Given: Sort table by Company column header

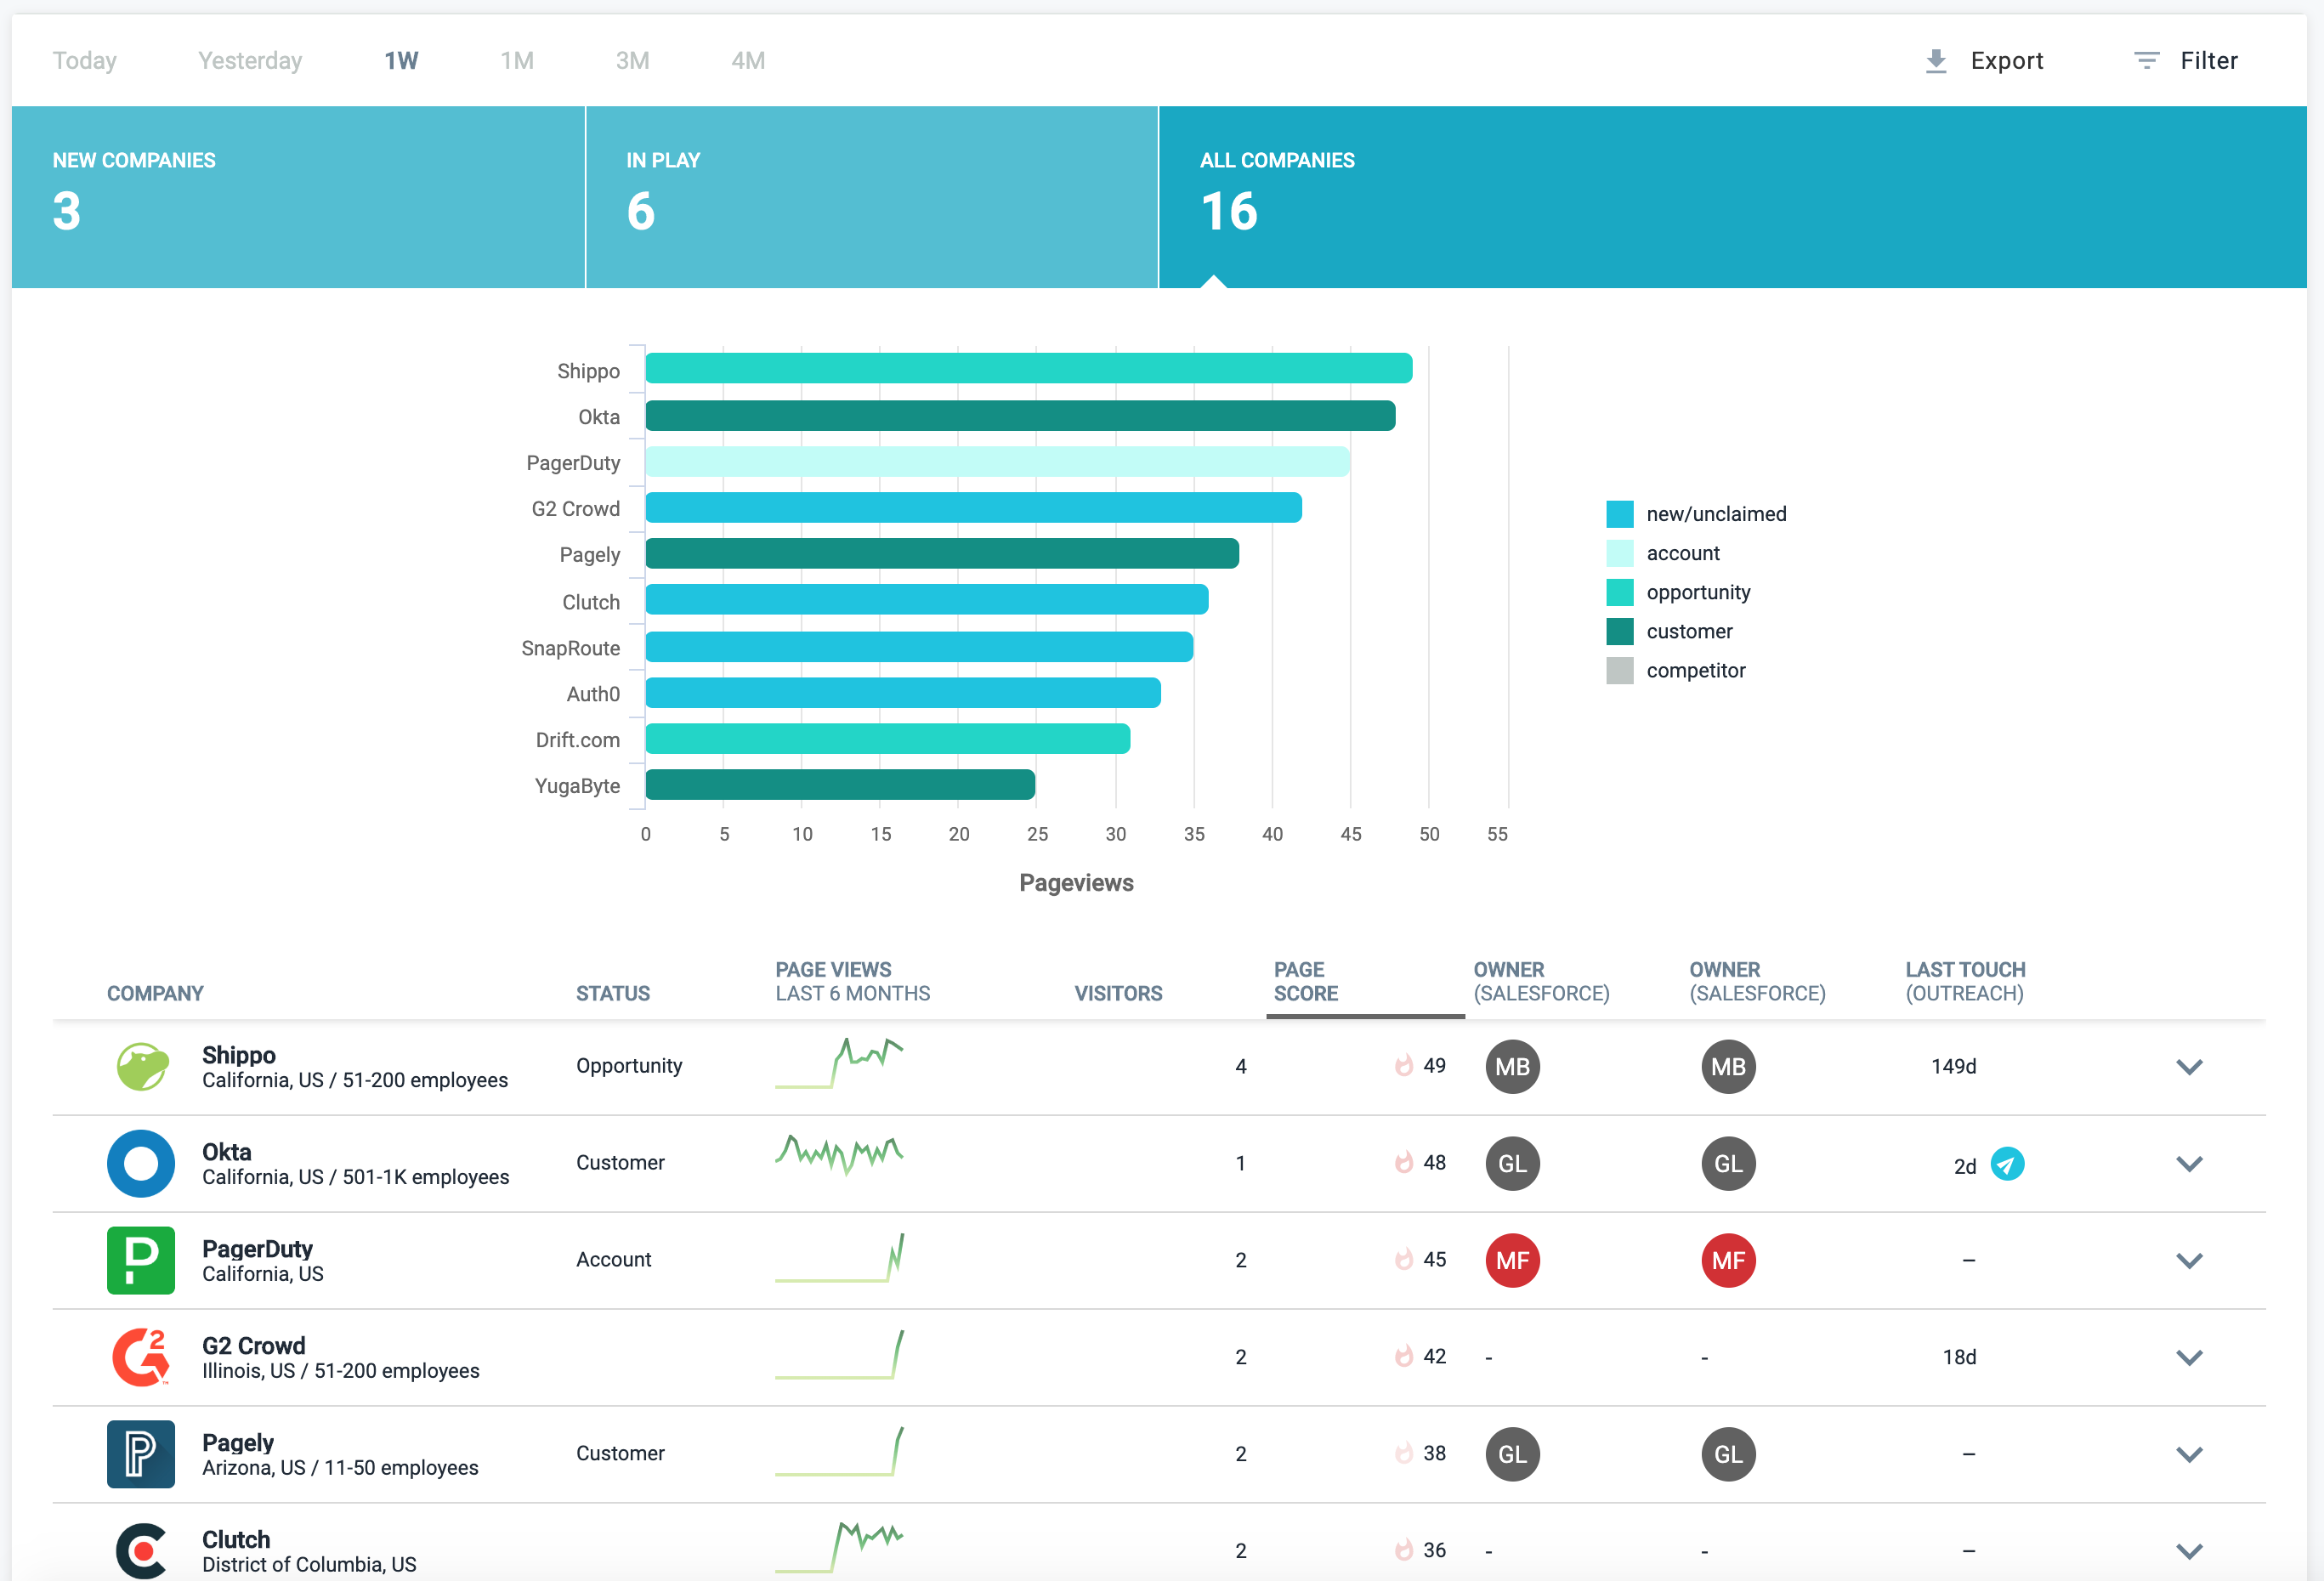Looking at the screenshot, I should click(155, 993).
